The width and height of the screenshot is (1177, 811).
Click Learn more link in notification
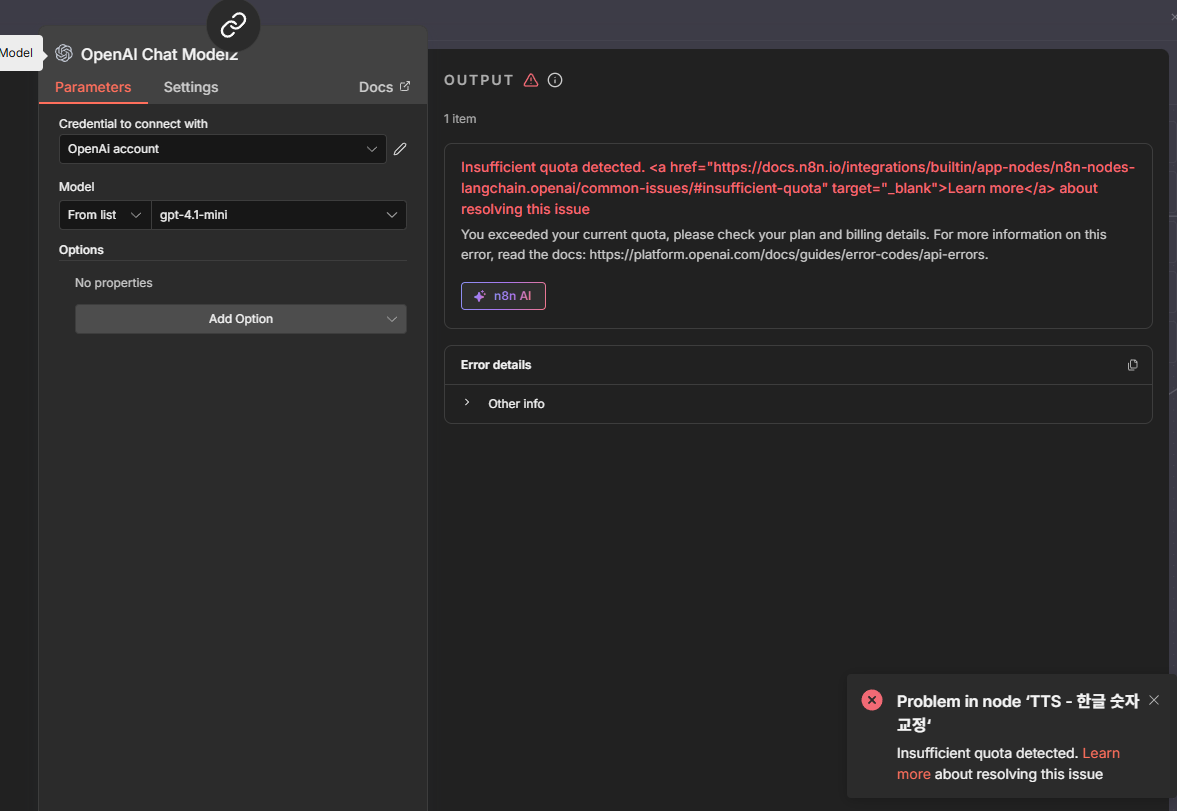(x=1100, y=753)
